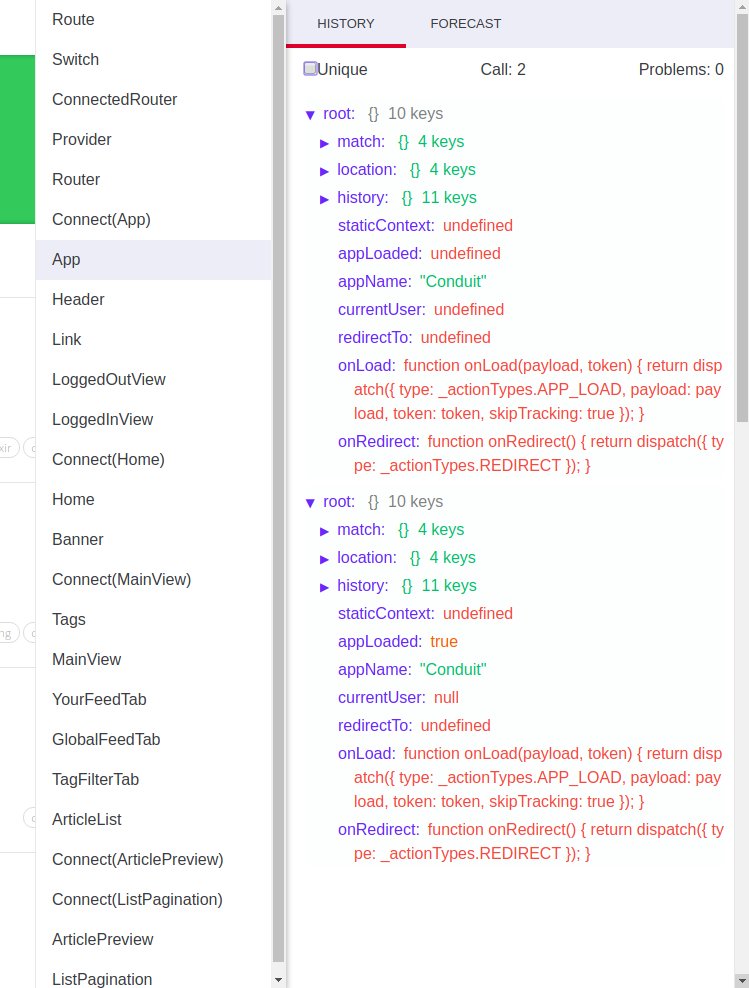Expand location in the first root
The height and width of the screenshot is (988, 749).
point(324,171)
